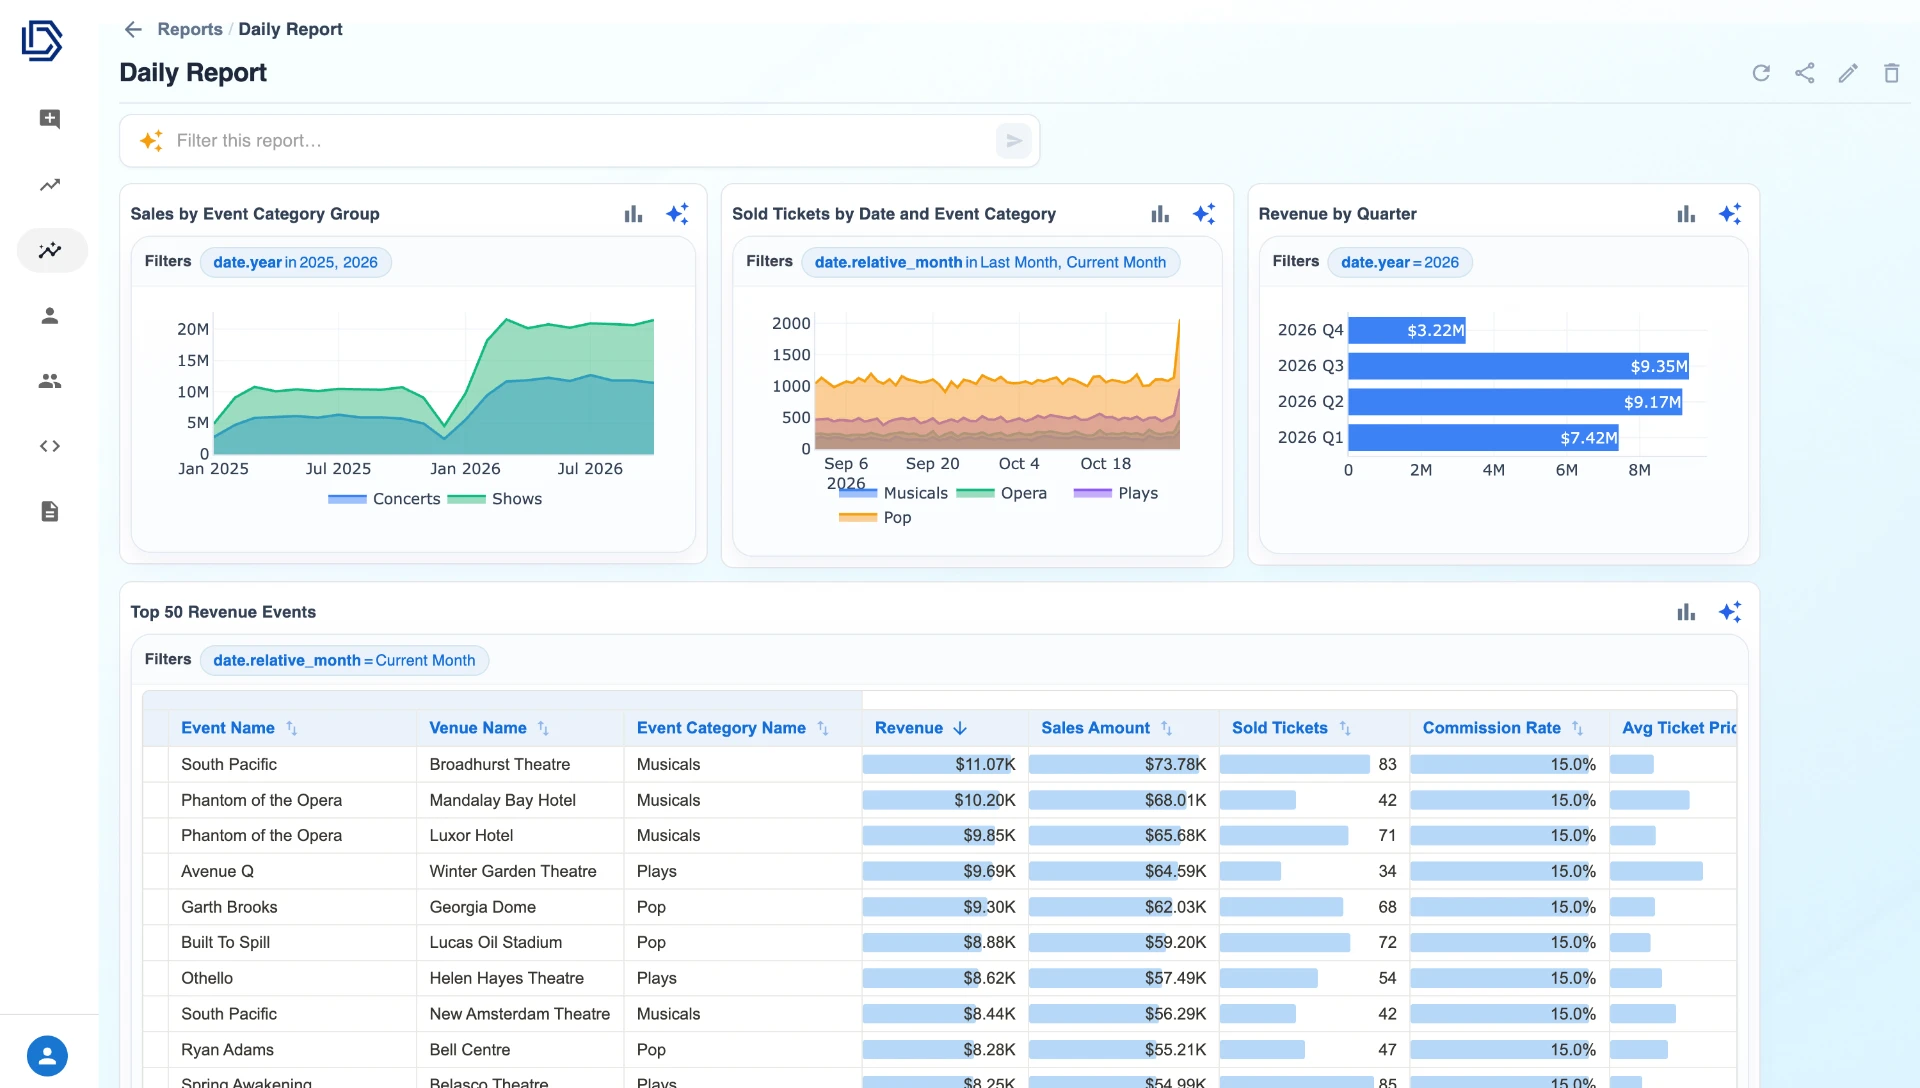Open the document sidebar icon

pos(50,512)
